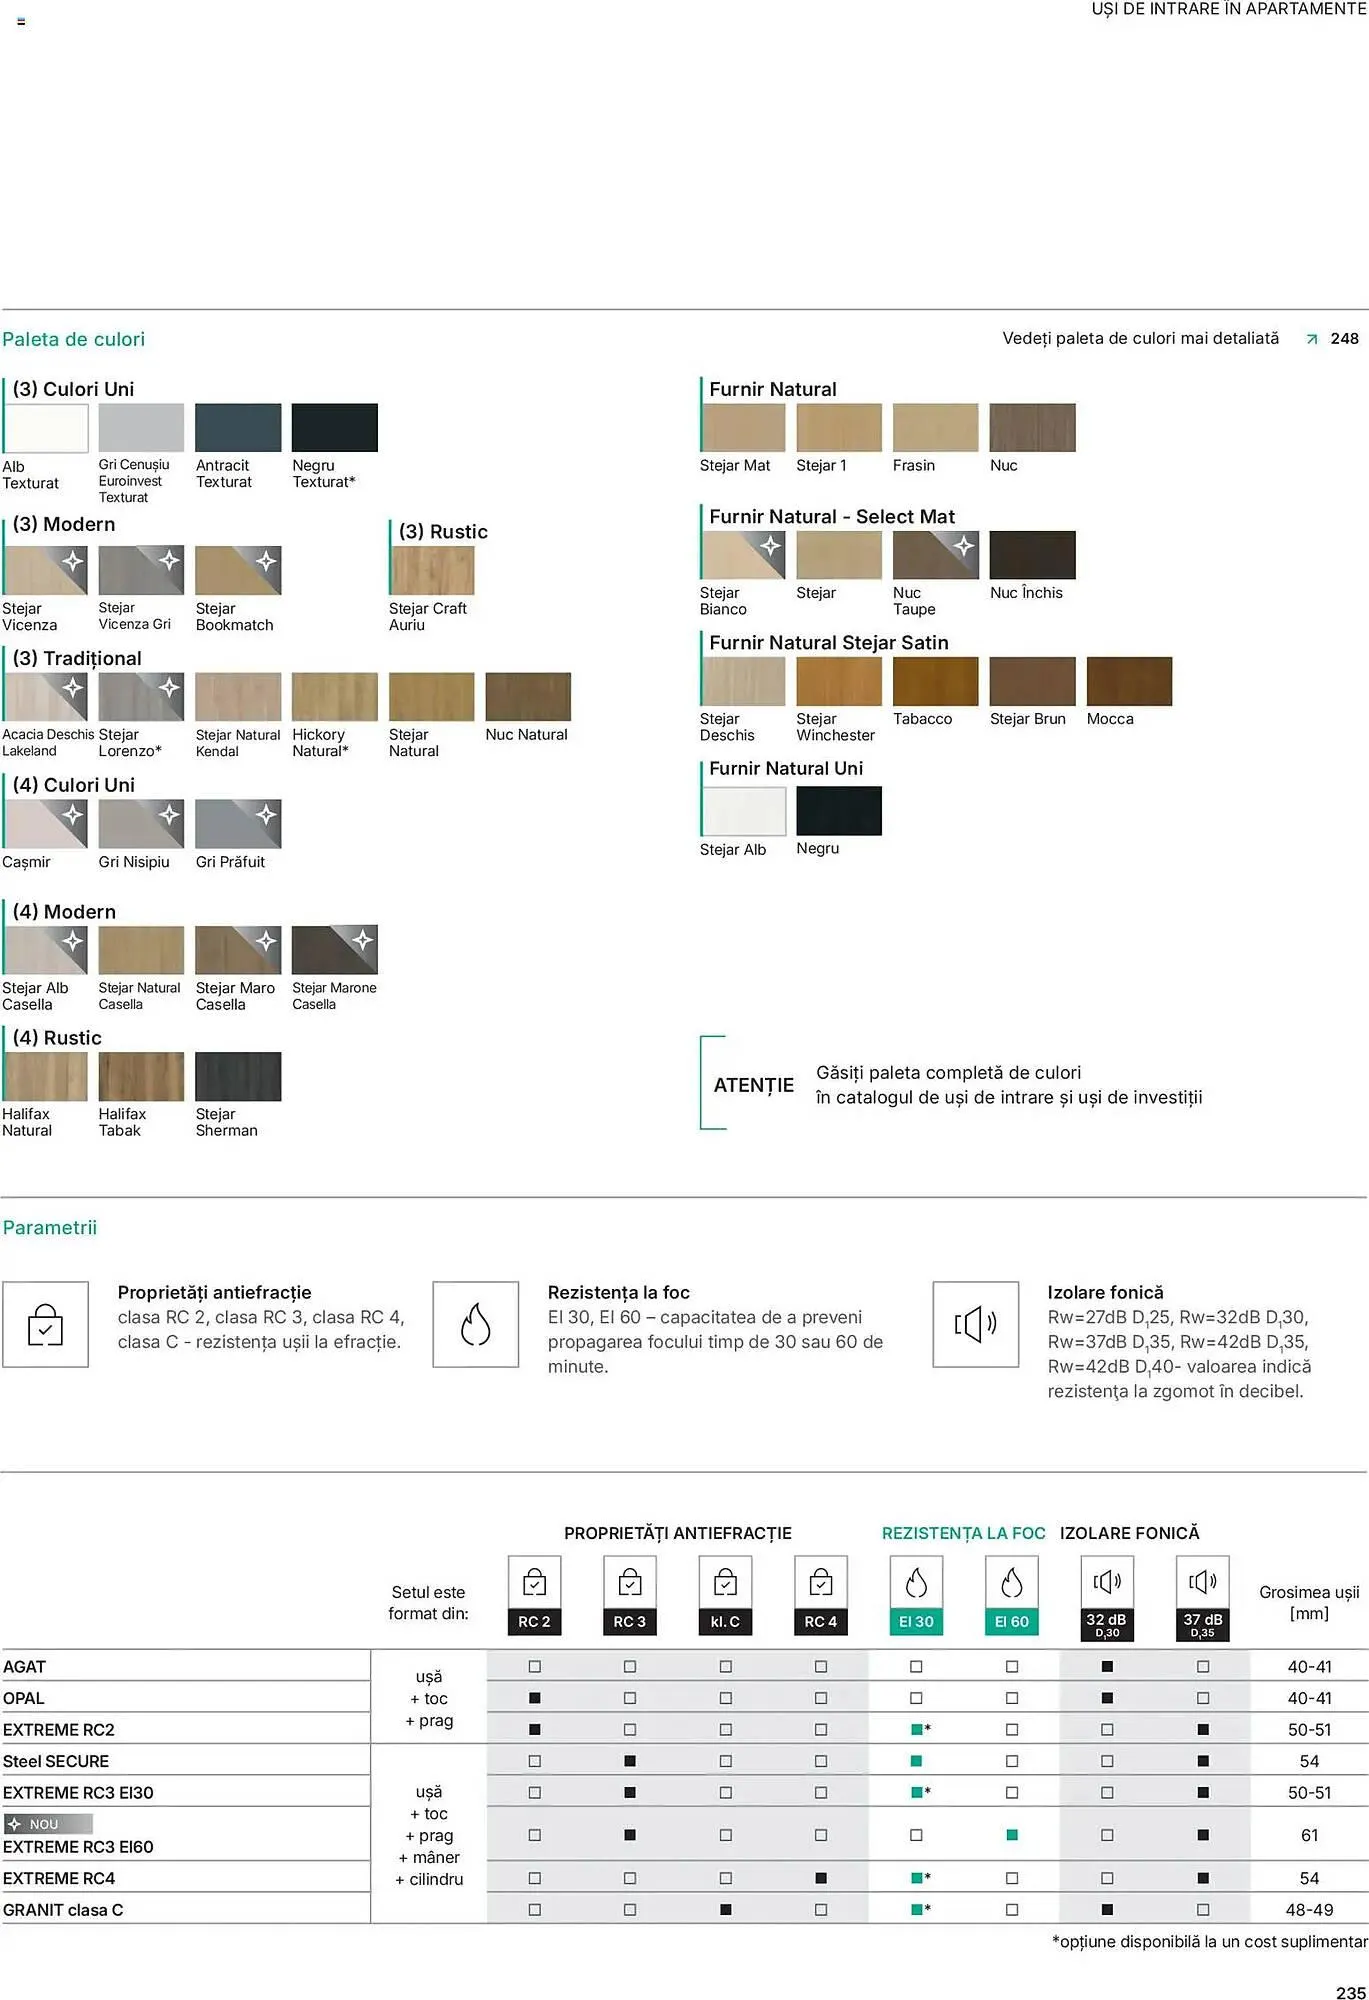Screen dimensions: 1369x2000
Task: Toggle the RC 3 checkbox for Steel SECURE row
Action: pos(630,1761)
